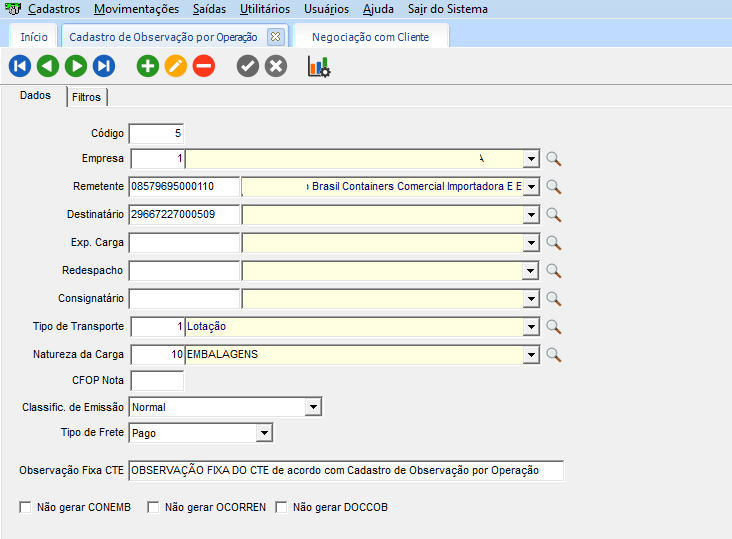Open the Ajuda menu
The image size is (732, 539).
378,9
